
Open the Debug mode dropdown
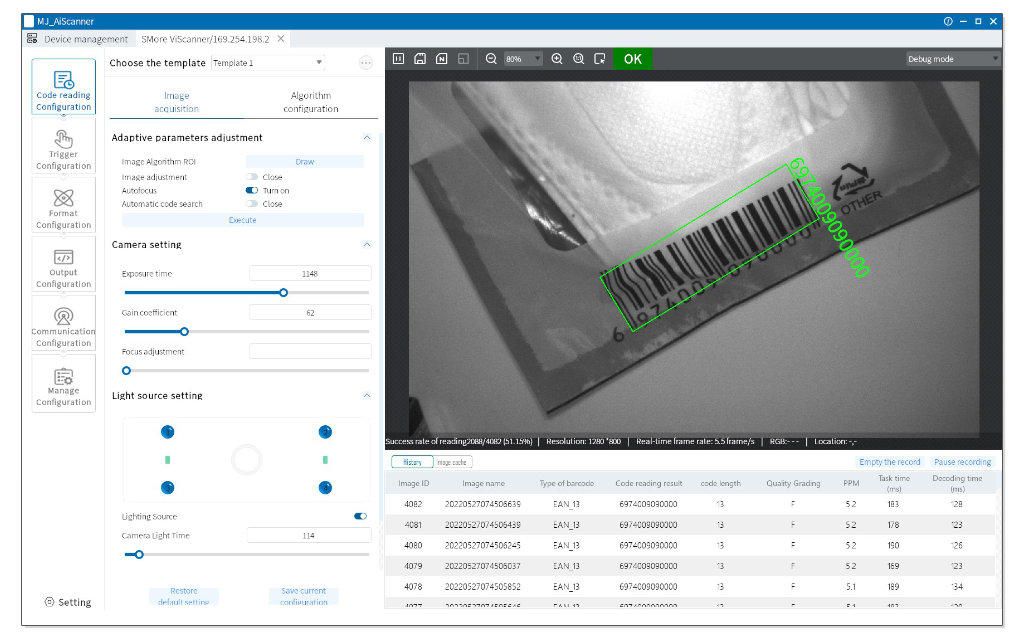coord(953,59)
